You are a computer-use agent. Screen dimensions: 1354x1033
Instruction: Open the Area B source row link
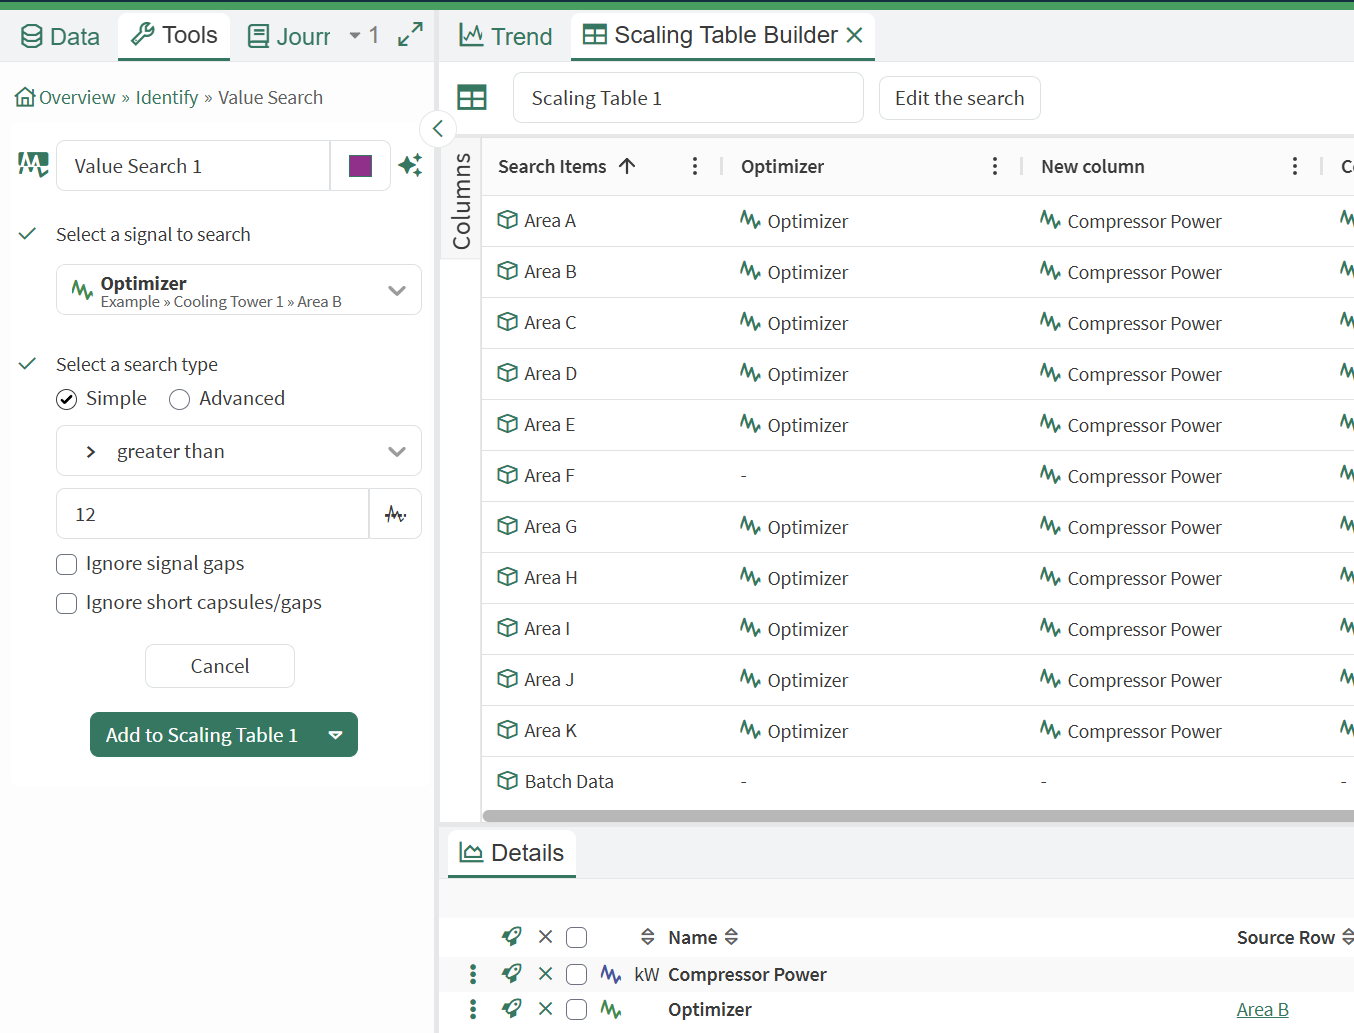coord(1262,1009)
